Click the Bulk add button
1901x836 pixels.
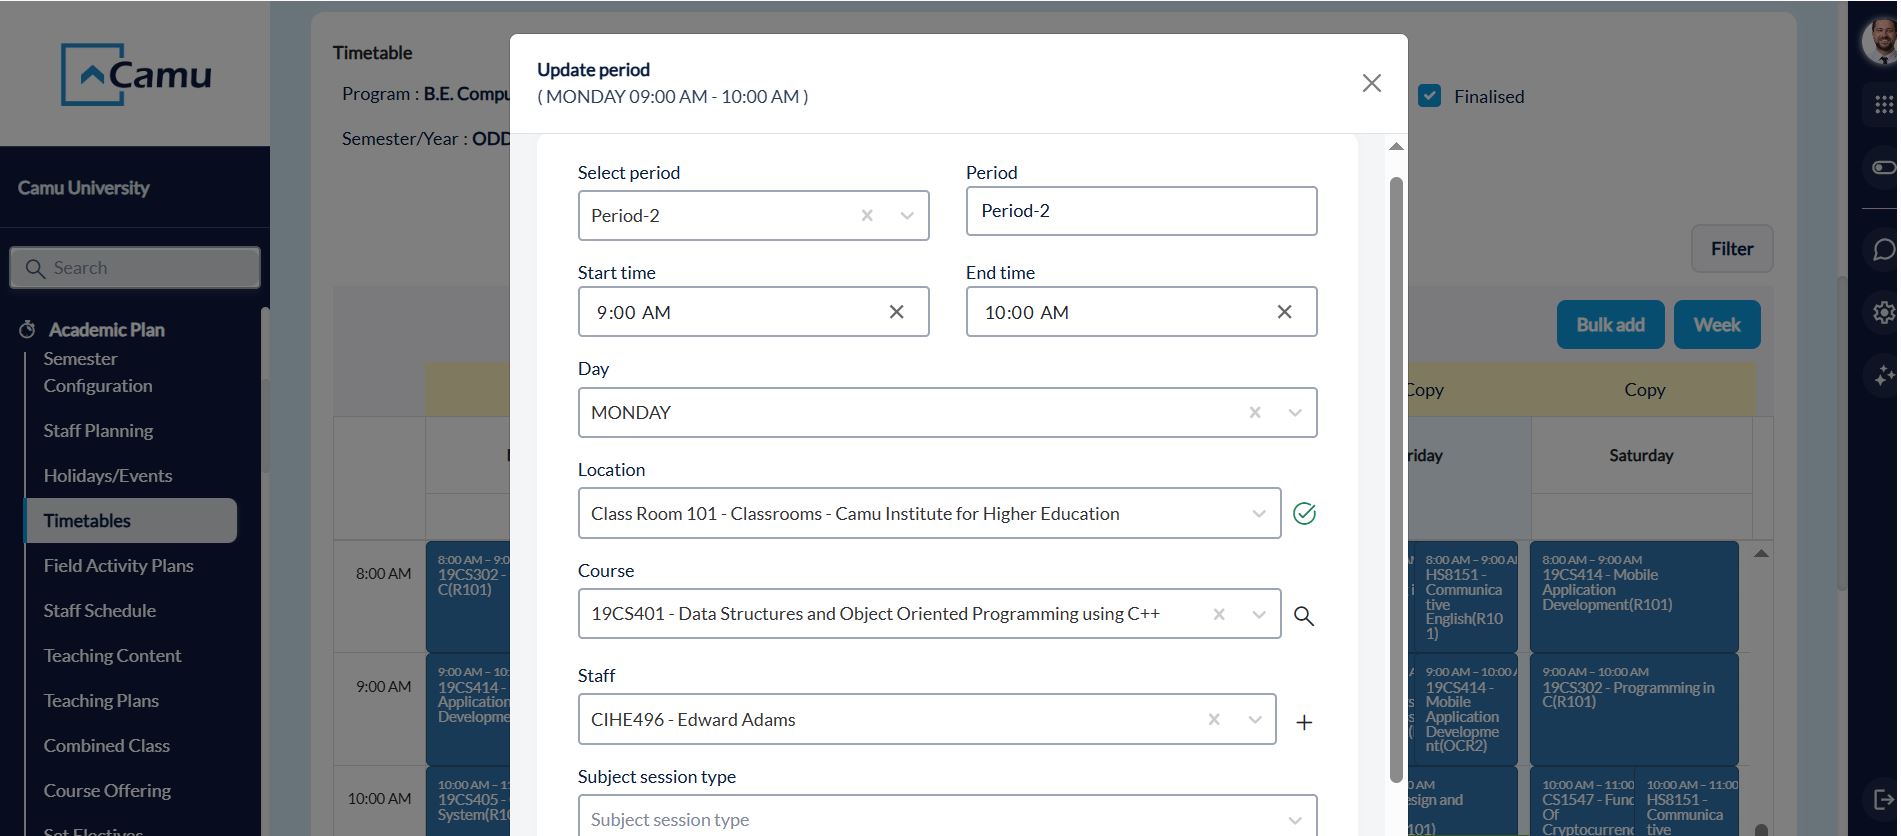tap(1609, 325)
